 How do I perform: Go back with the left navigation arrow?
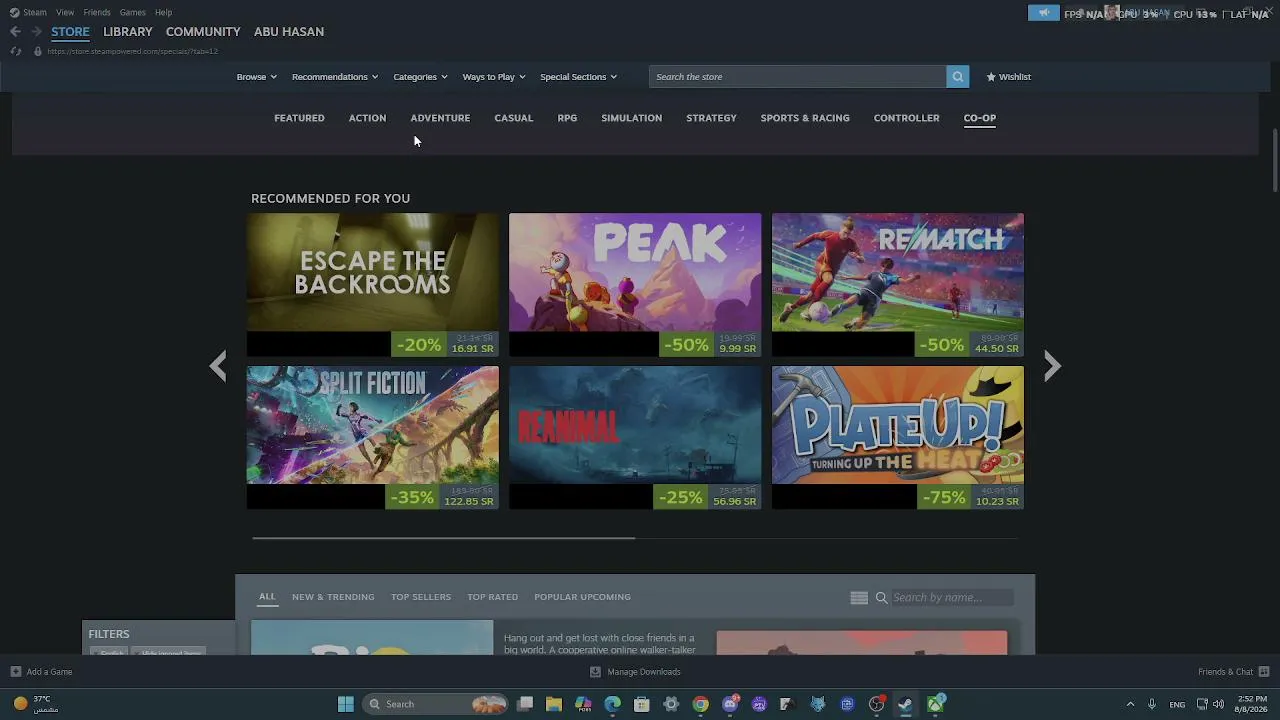tap(15, 32)
